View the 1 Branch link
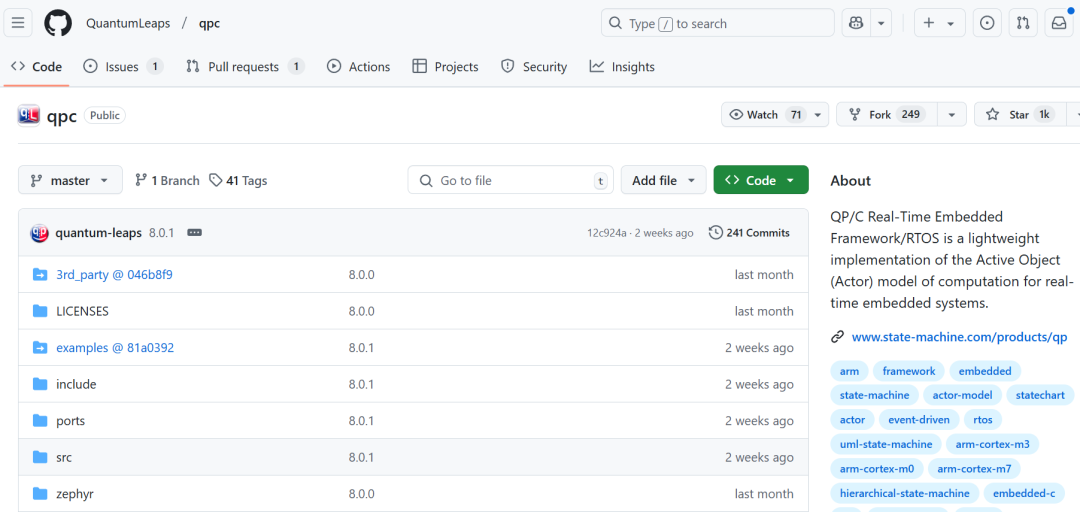 167,181
